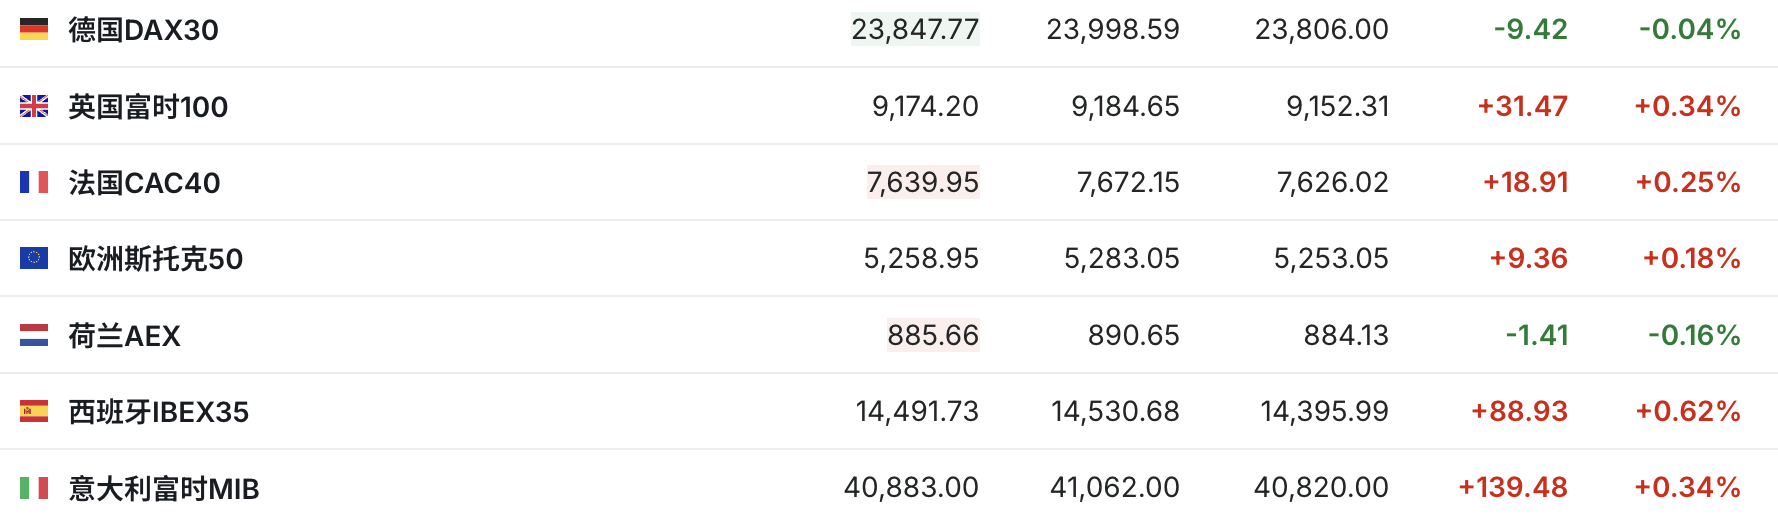Click the MIB percent change +0.34%
This screenshot has width=1778, height=524.
coord(1687,487)
